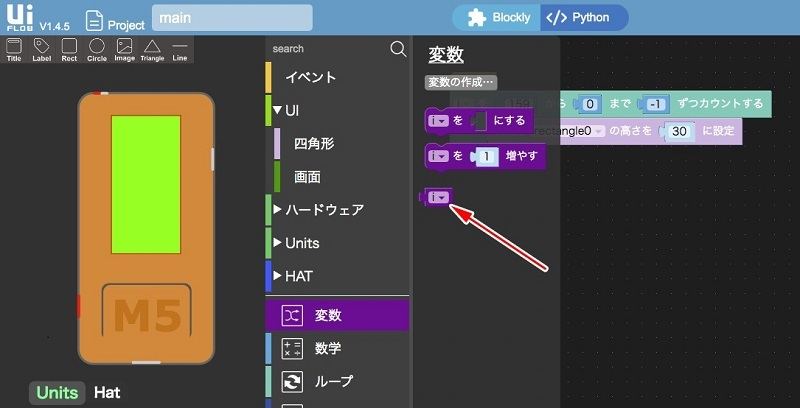Select the Title UI element tool
The height and width of the screenshot is (408, 800).
tap(14, 50)
